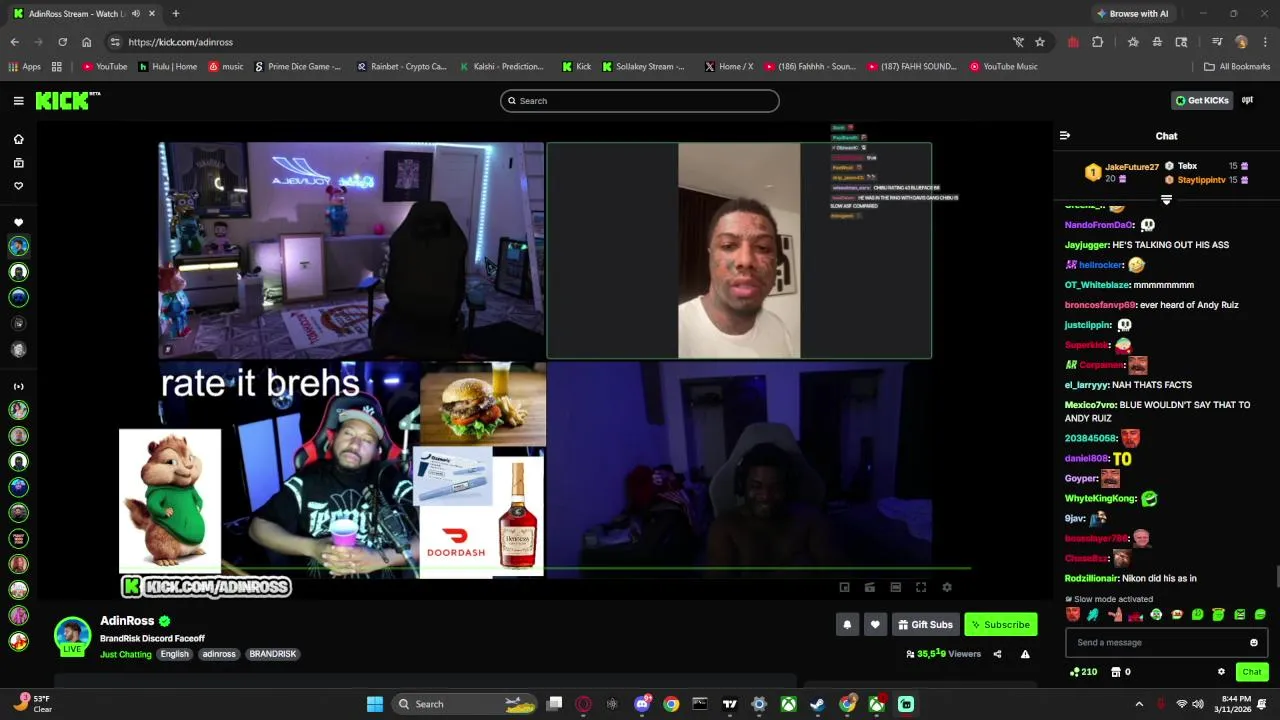Click Browse with AI button
Screen dimensions: 1280x720
(1133, 14)
